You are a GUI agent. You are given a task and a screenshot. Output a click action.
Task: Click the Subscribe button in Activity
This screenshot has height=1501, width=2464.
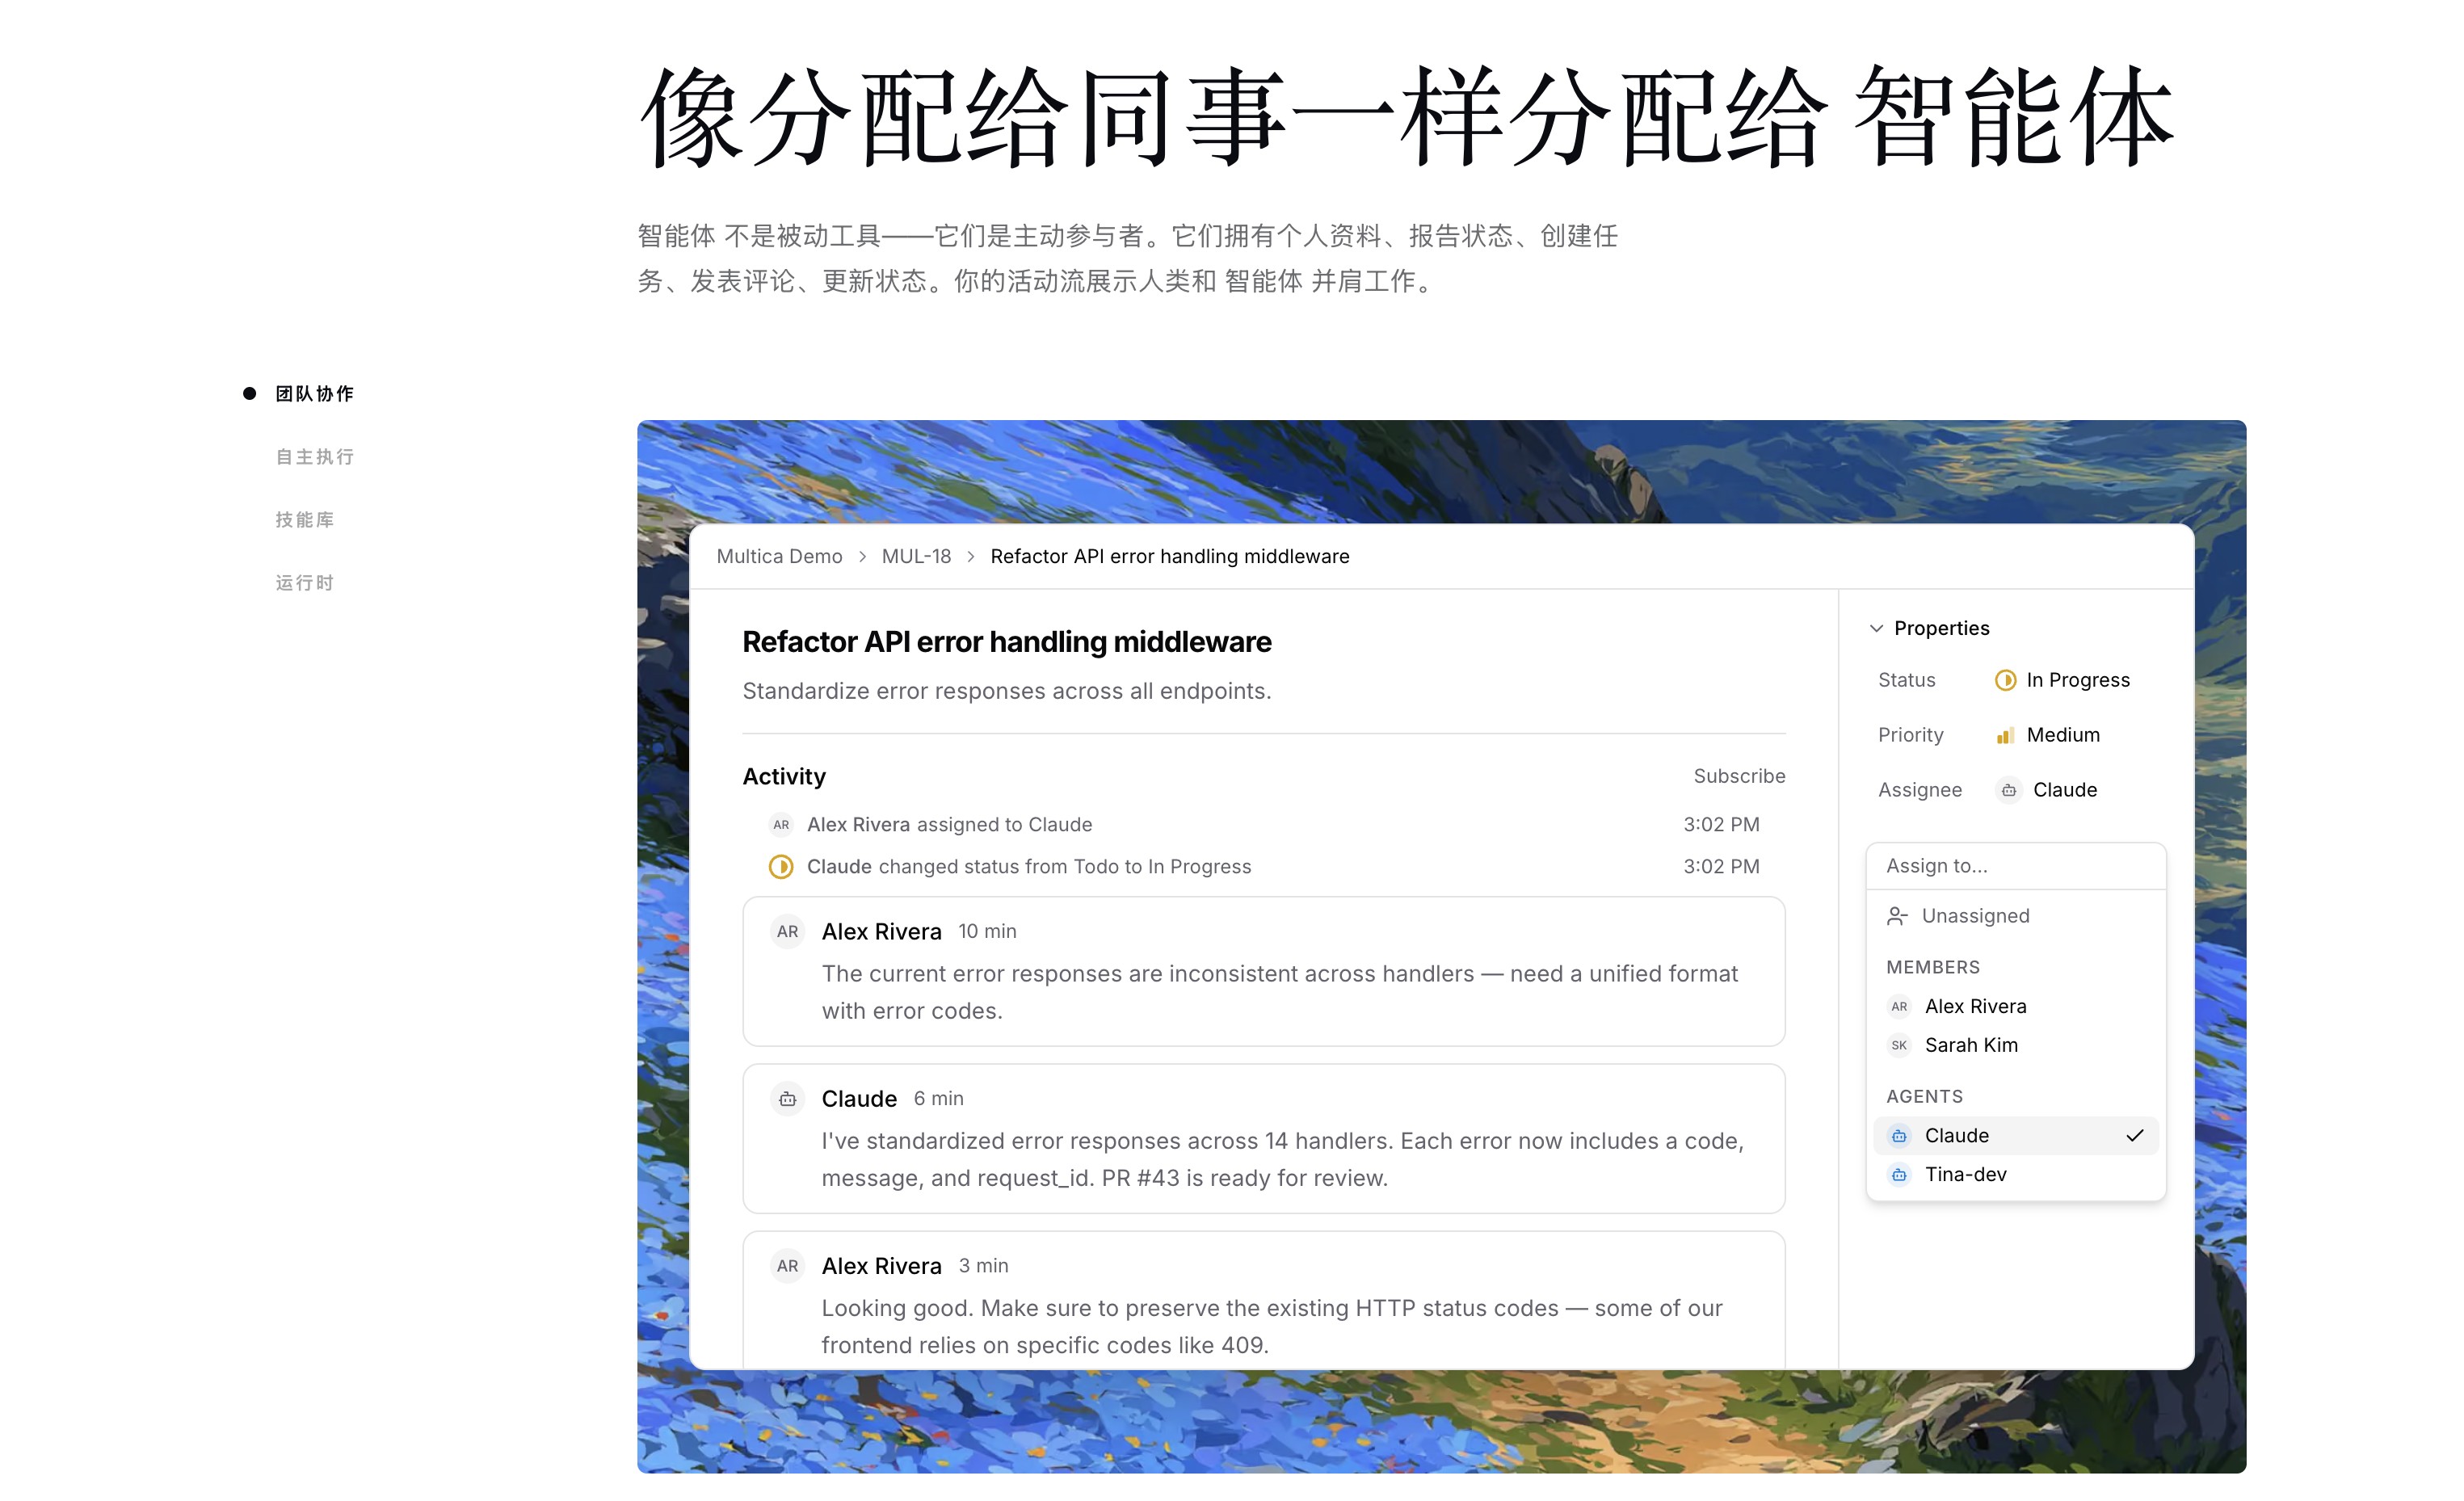click(x=1739, y=776)
